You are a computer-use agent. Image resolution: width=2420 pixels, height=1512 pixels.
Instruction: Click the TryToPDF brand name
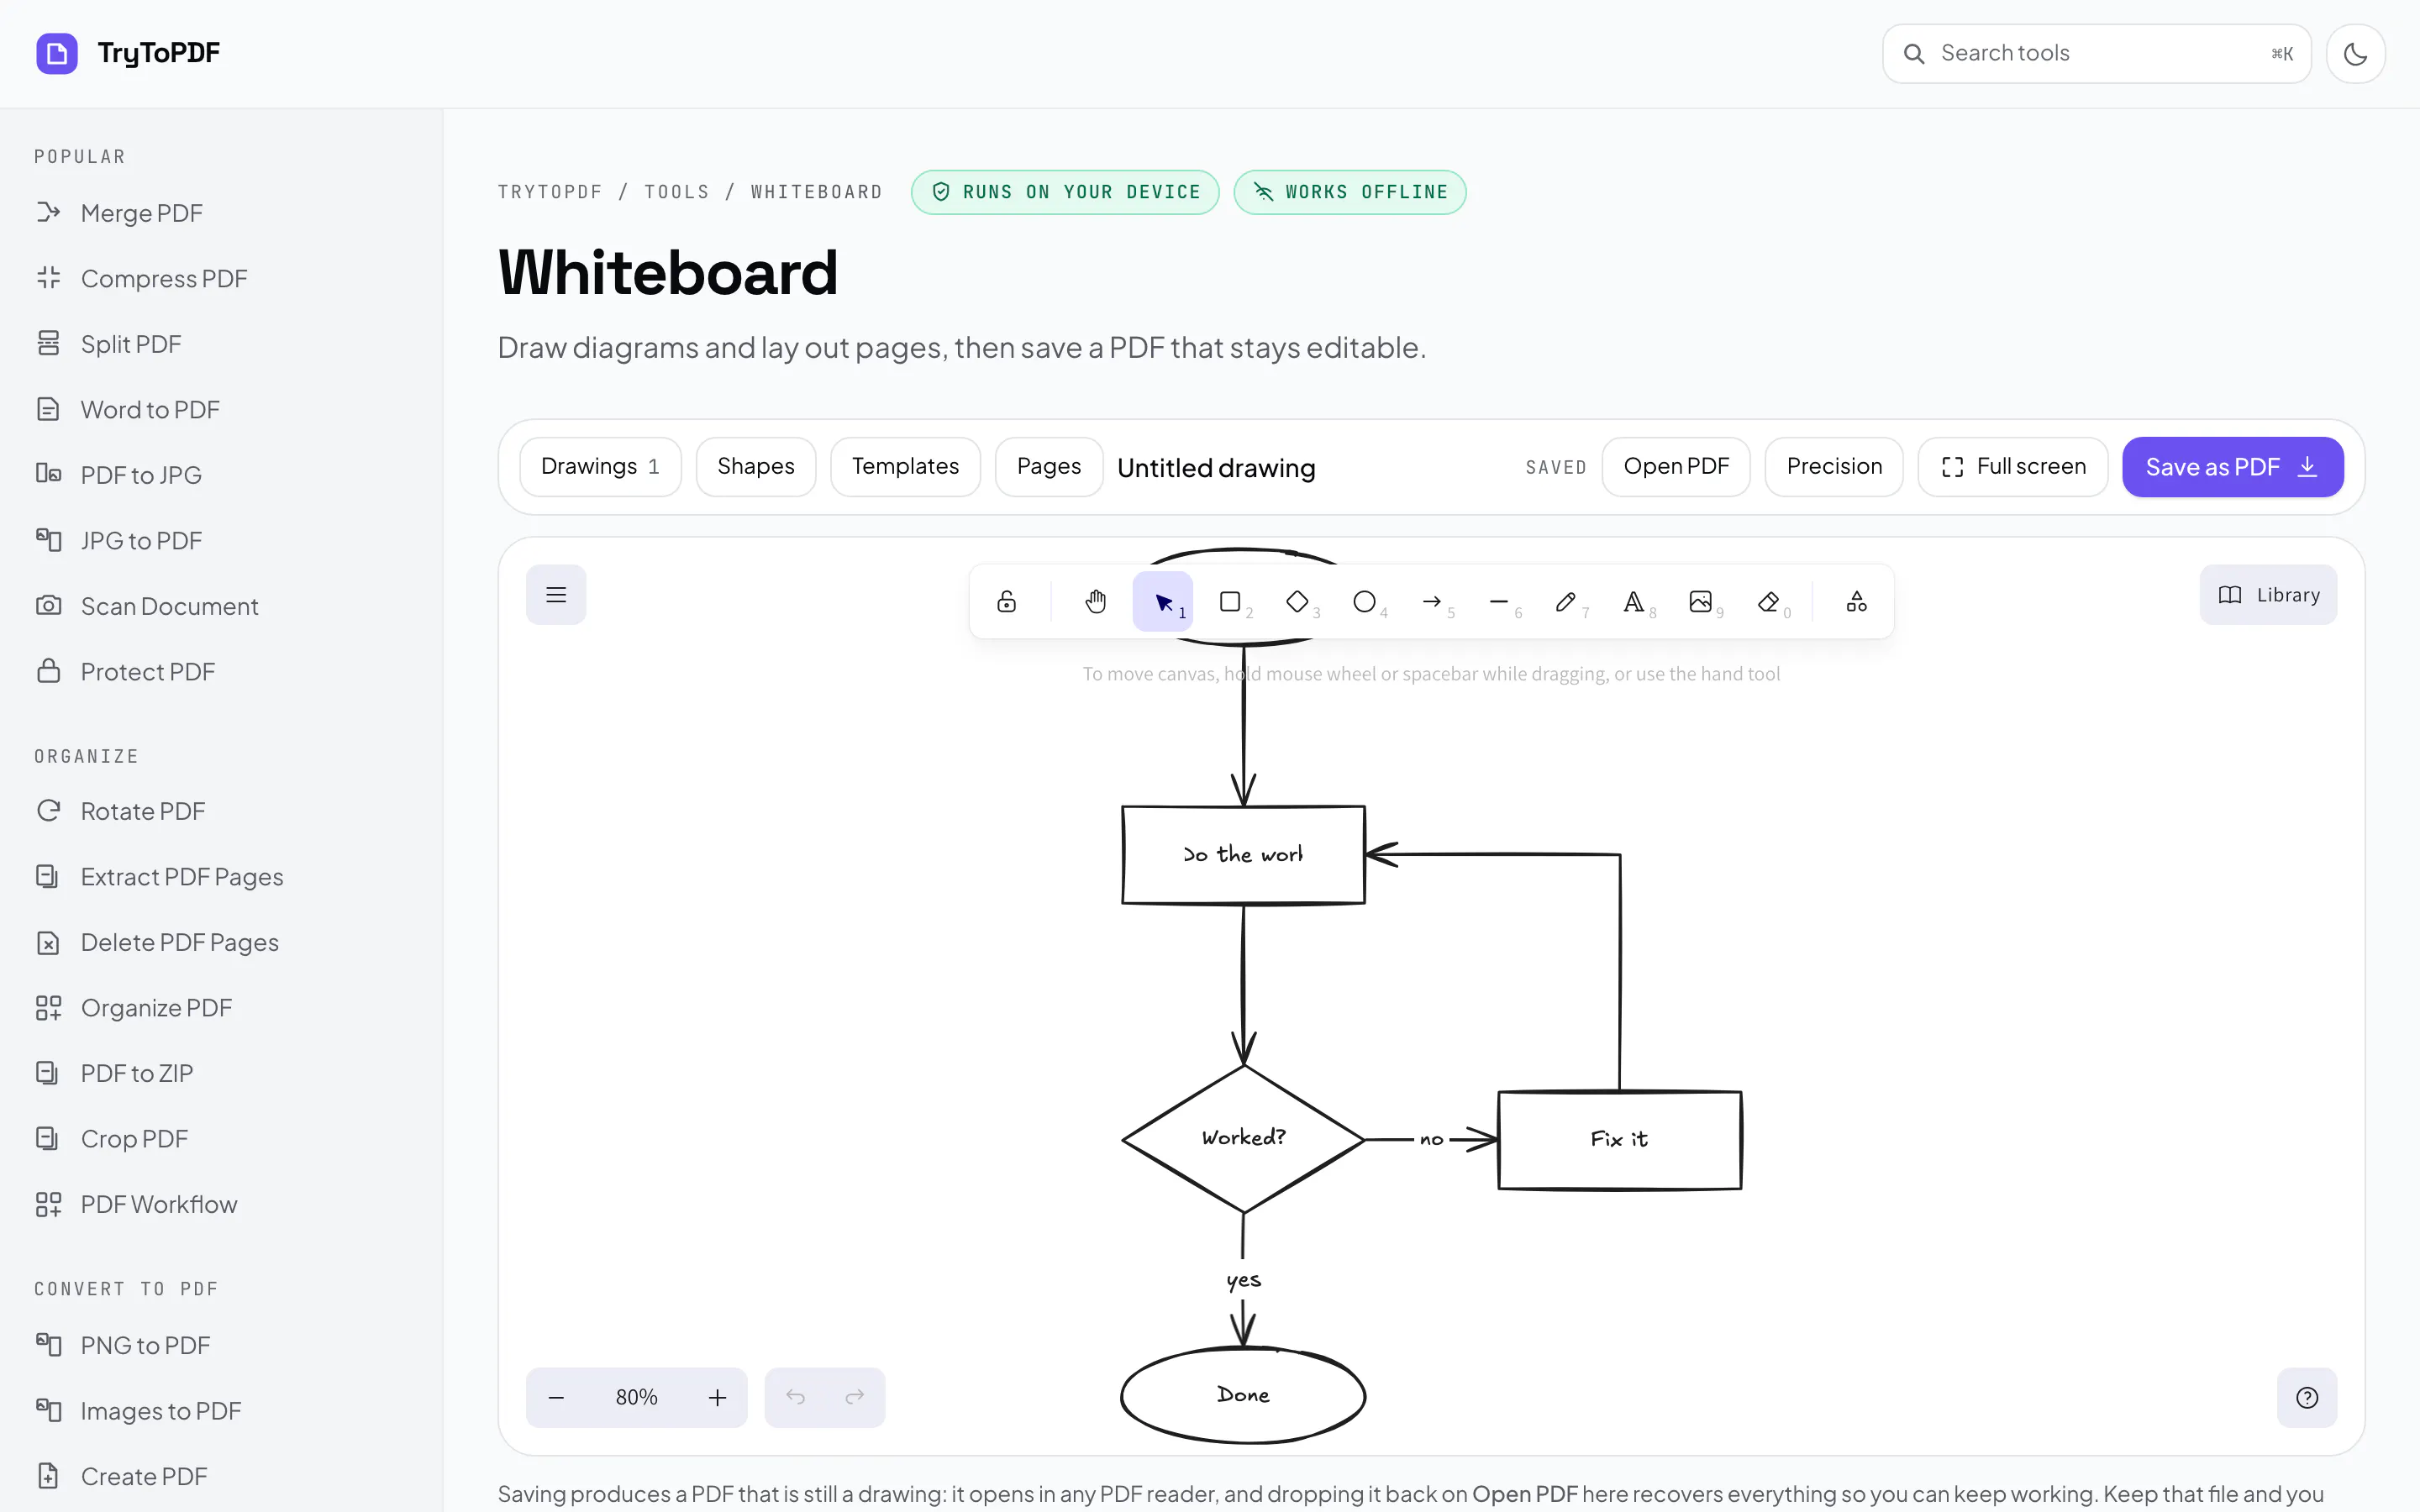click(x=158, y=53)
